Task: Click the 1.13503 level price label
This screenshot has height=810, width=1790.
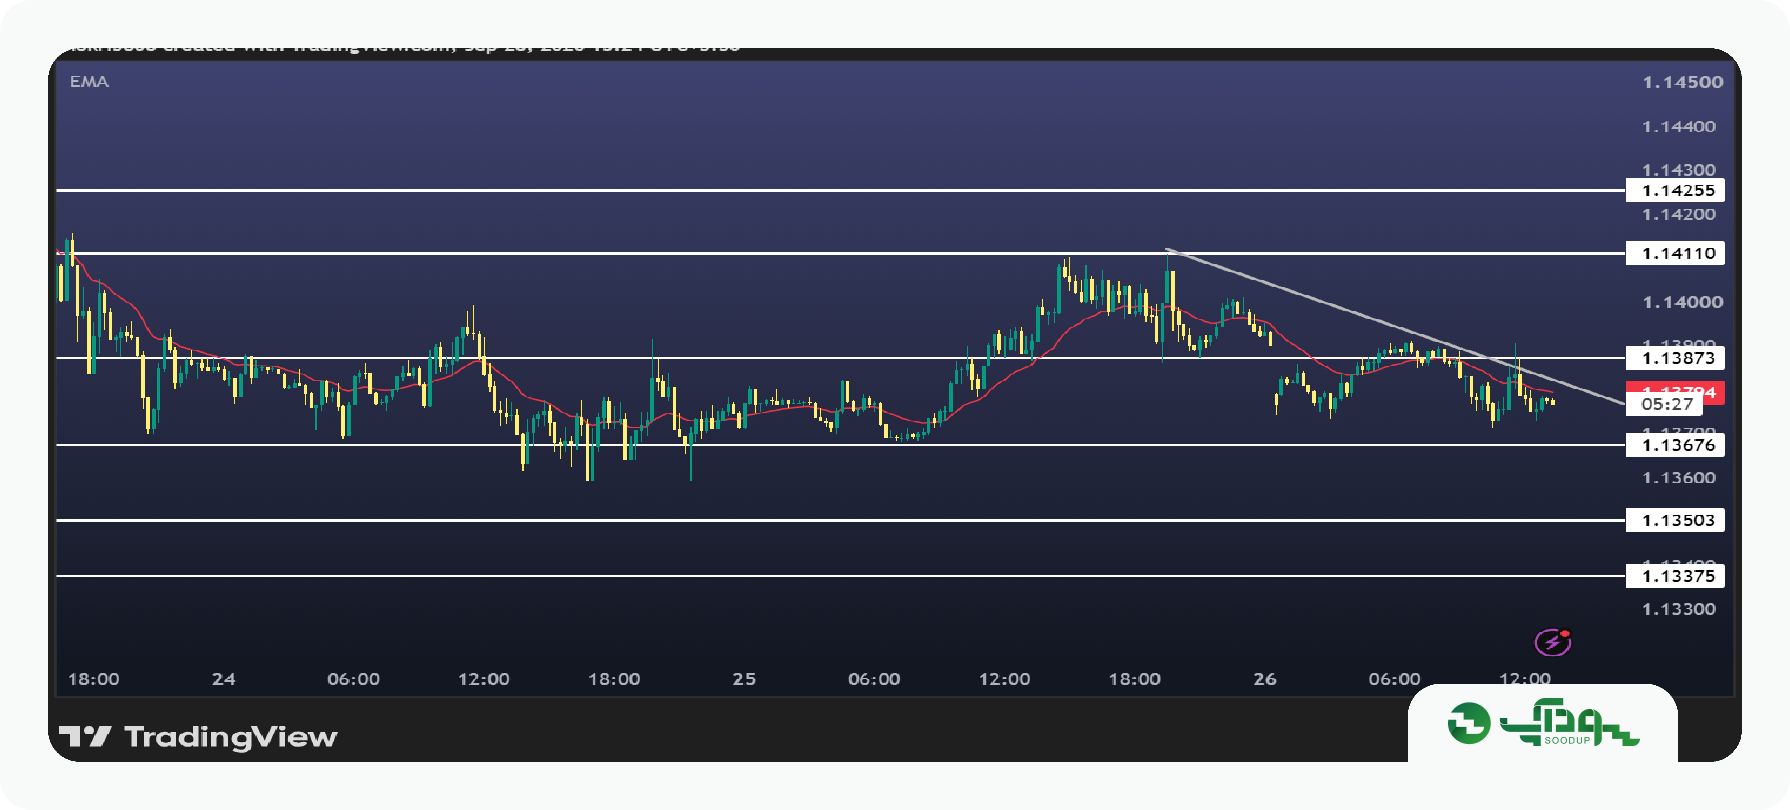Action: pos(1675,520)
